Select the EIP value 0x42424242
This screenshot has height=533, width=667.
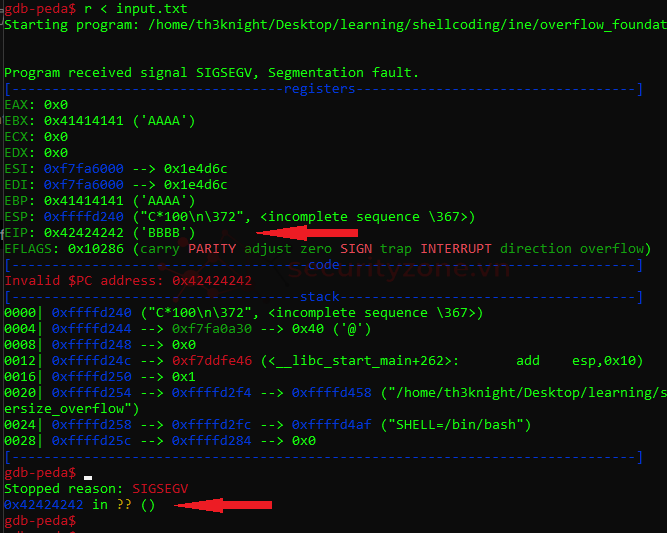(x=84, y=233)
